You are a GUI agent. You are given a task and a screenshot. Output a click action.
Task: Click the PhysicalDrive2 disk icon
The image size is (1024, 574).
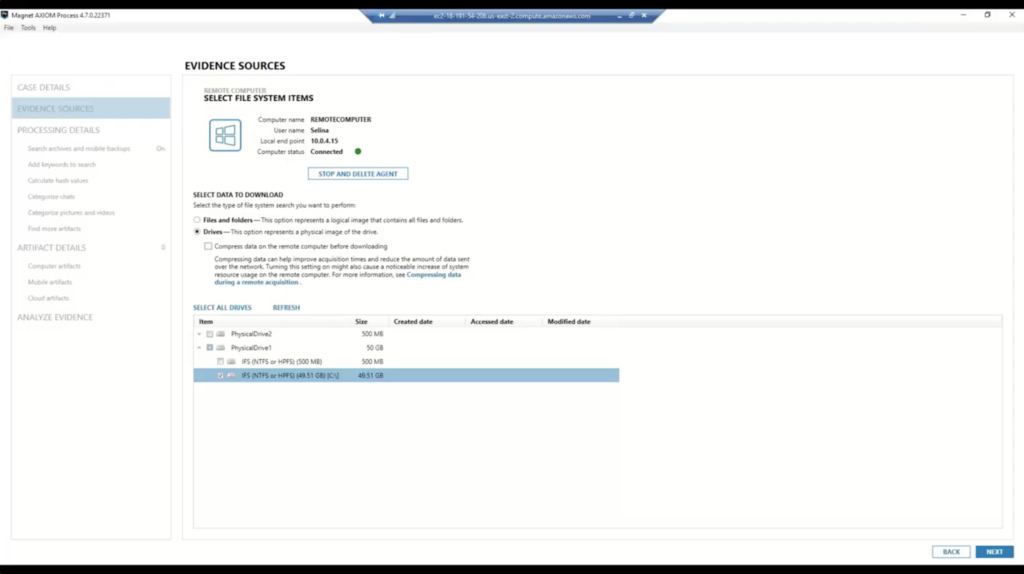[x=221, y=334]
